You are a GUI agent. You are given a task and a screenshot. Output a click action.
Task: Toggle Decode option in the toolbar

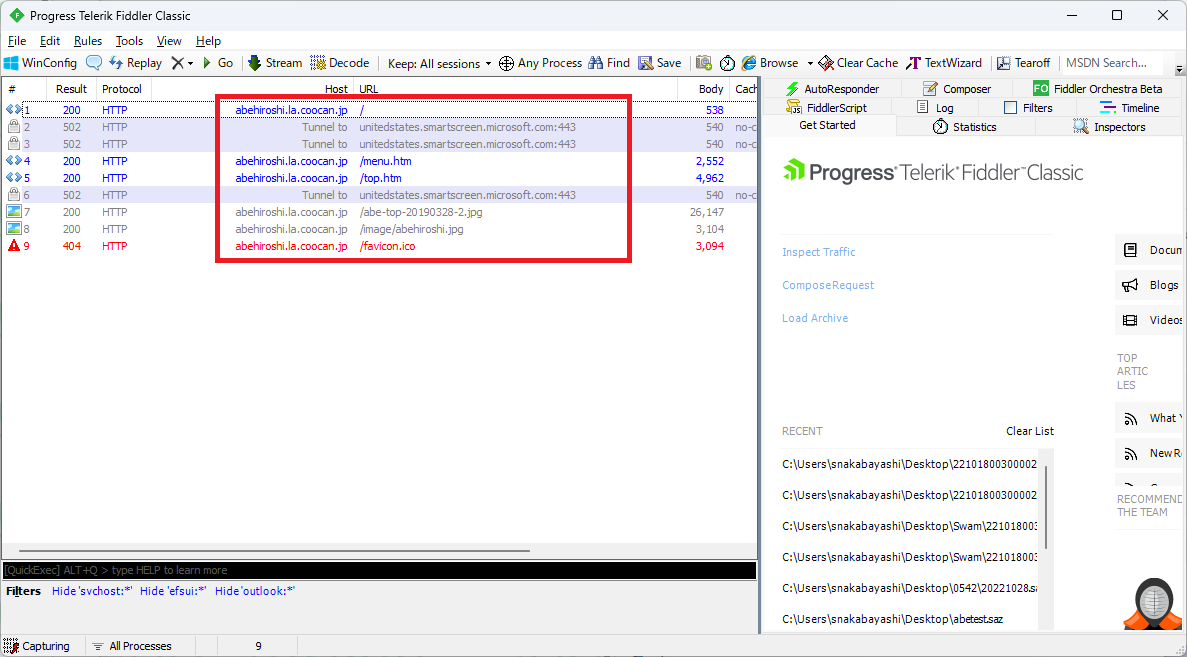[x=340, y=63]
